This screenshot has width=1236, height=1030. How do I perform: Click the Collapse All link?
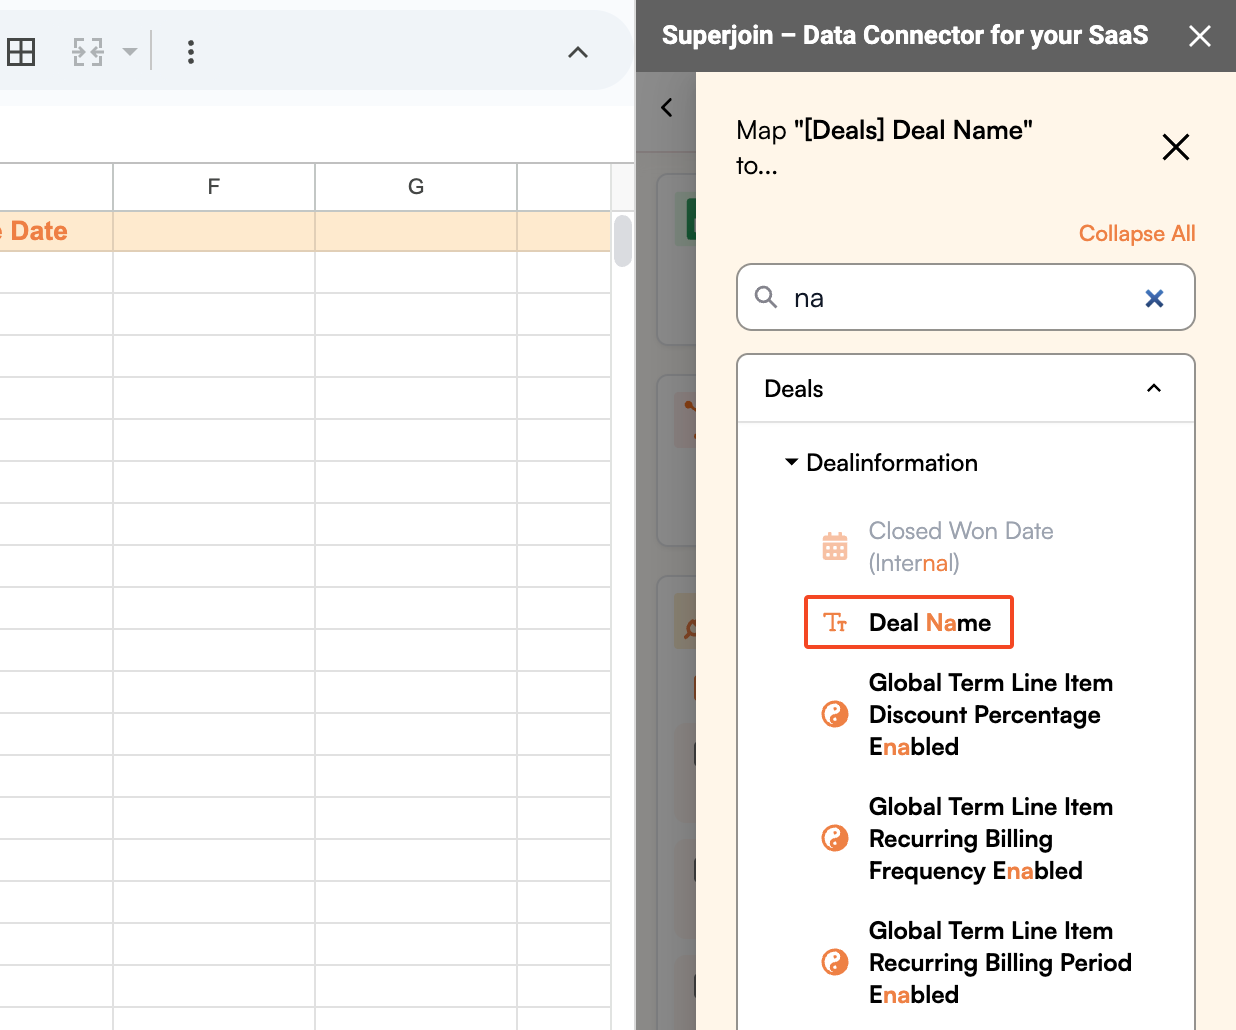(x=1137, y=233)
